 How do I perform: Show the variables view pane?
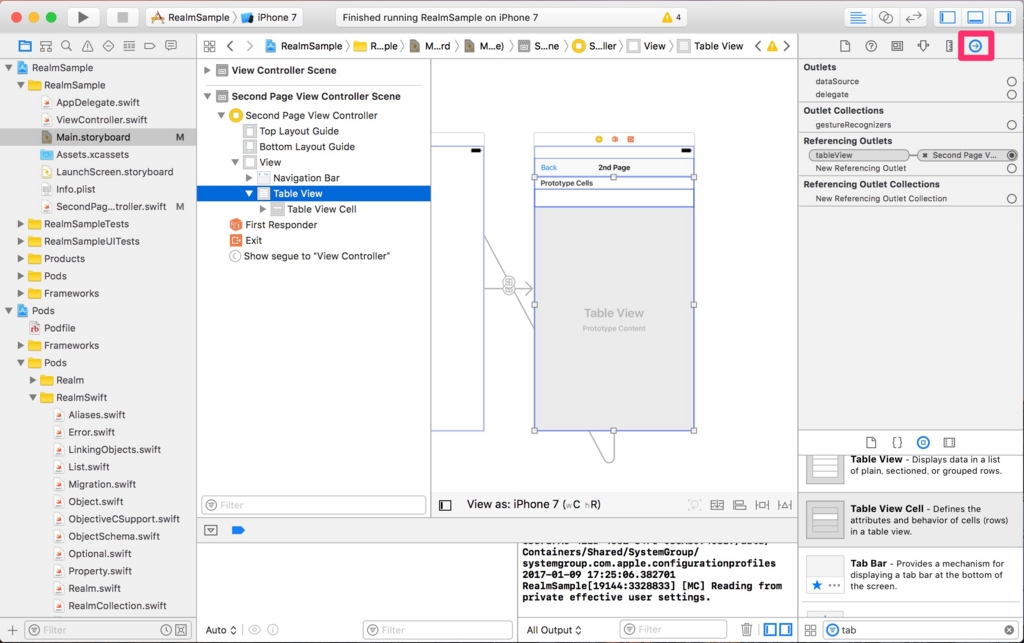(771, 629)
